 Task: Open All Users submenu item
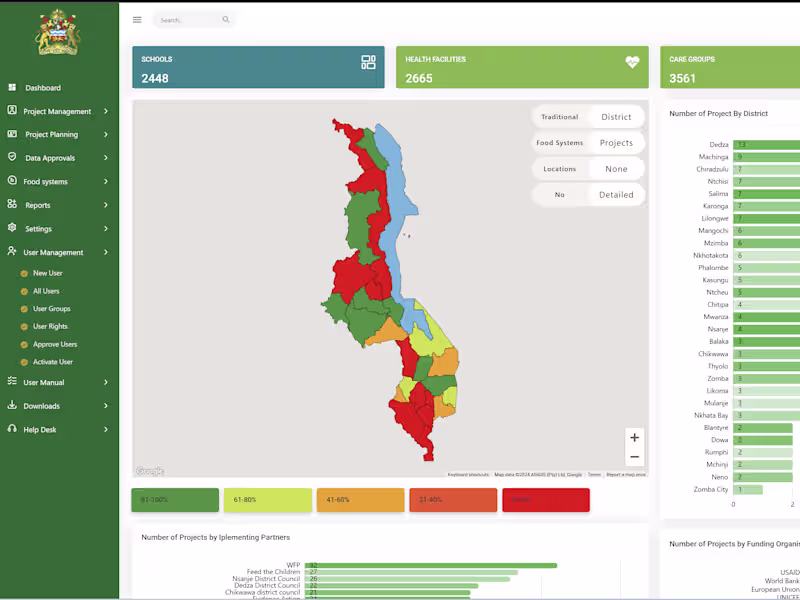[x=46, y=291]
